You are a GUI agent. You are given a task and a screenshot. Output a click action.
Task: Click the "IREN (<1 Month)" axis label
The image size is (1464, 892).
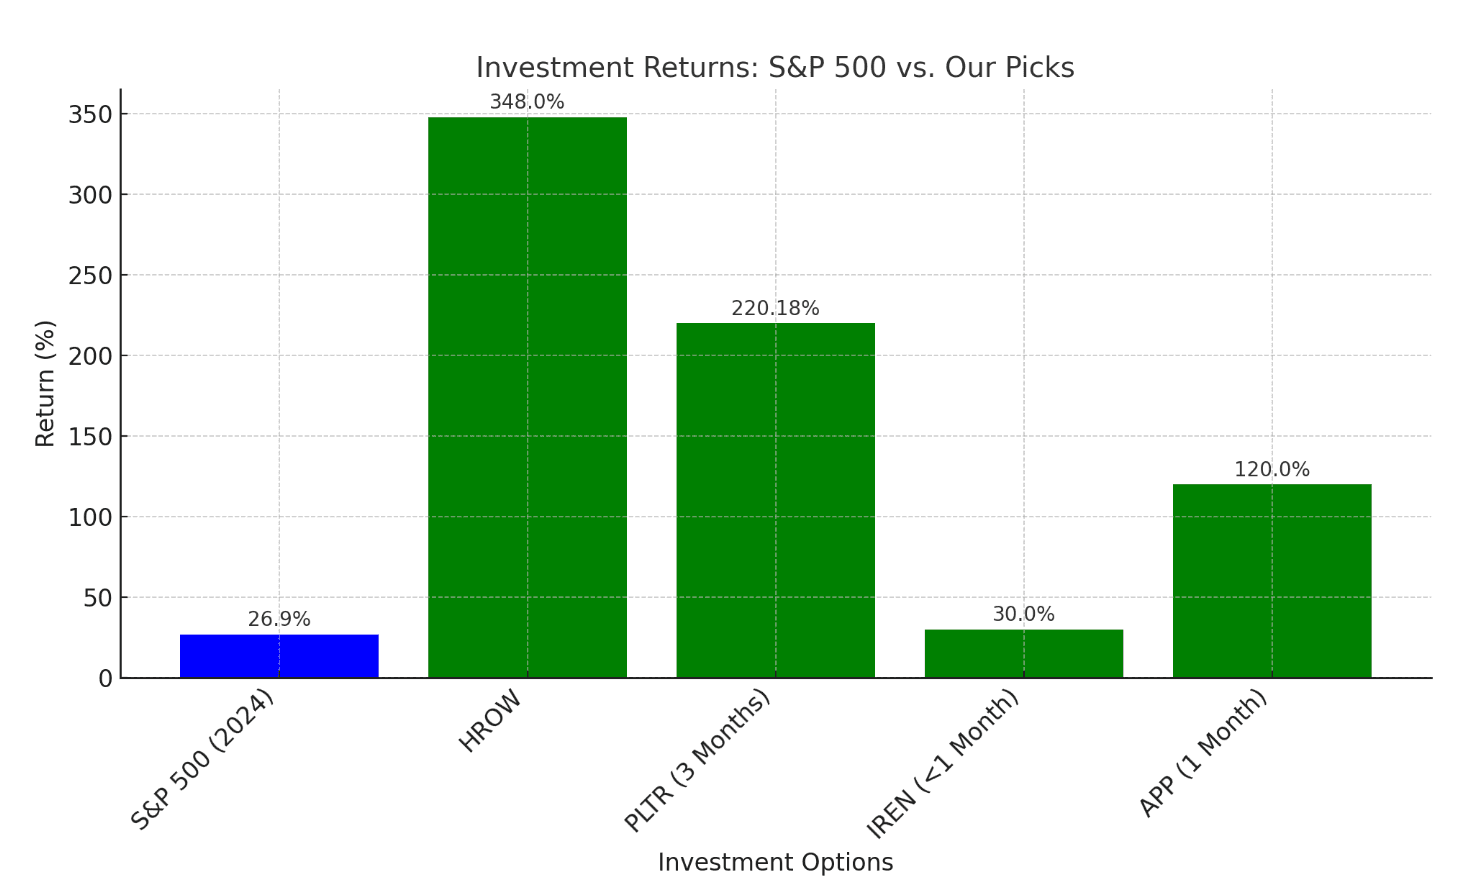[943, 764]
